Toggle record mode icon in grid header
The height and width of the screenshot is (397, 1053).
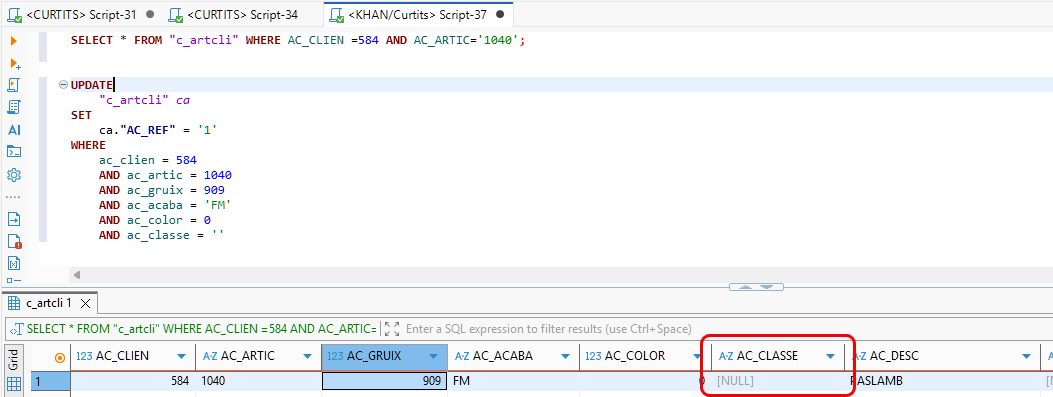click(x=60, y=357)
